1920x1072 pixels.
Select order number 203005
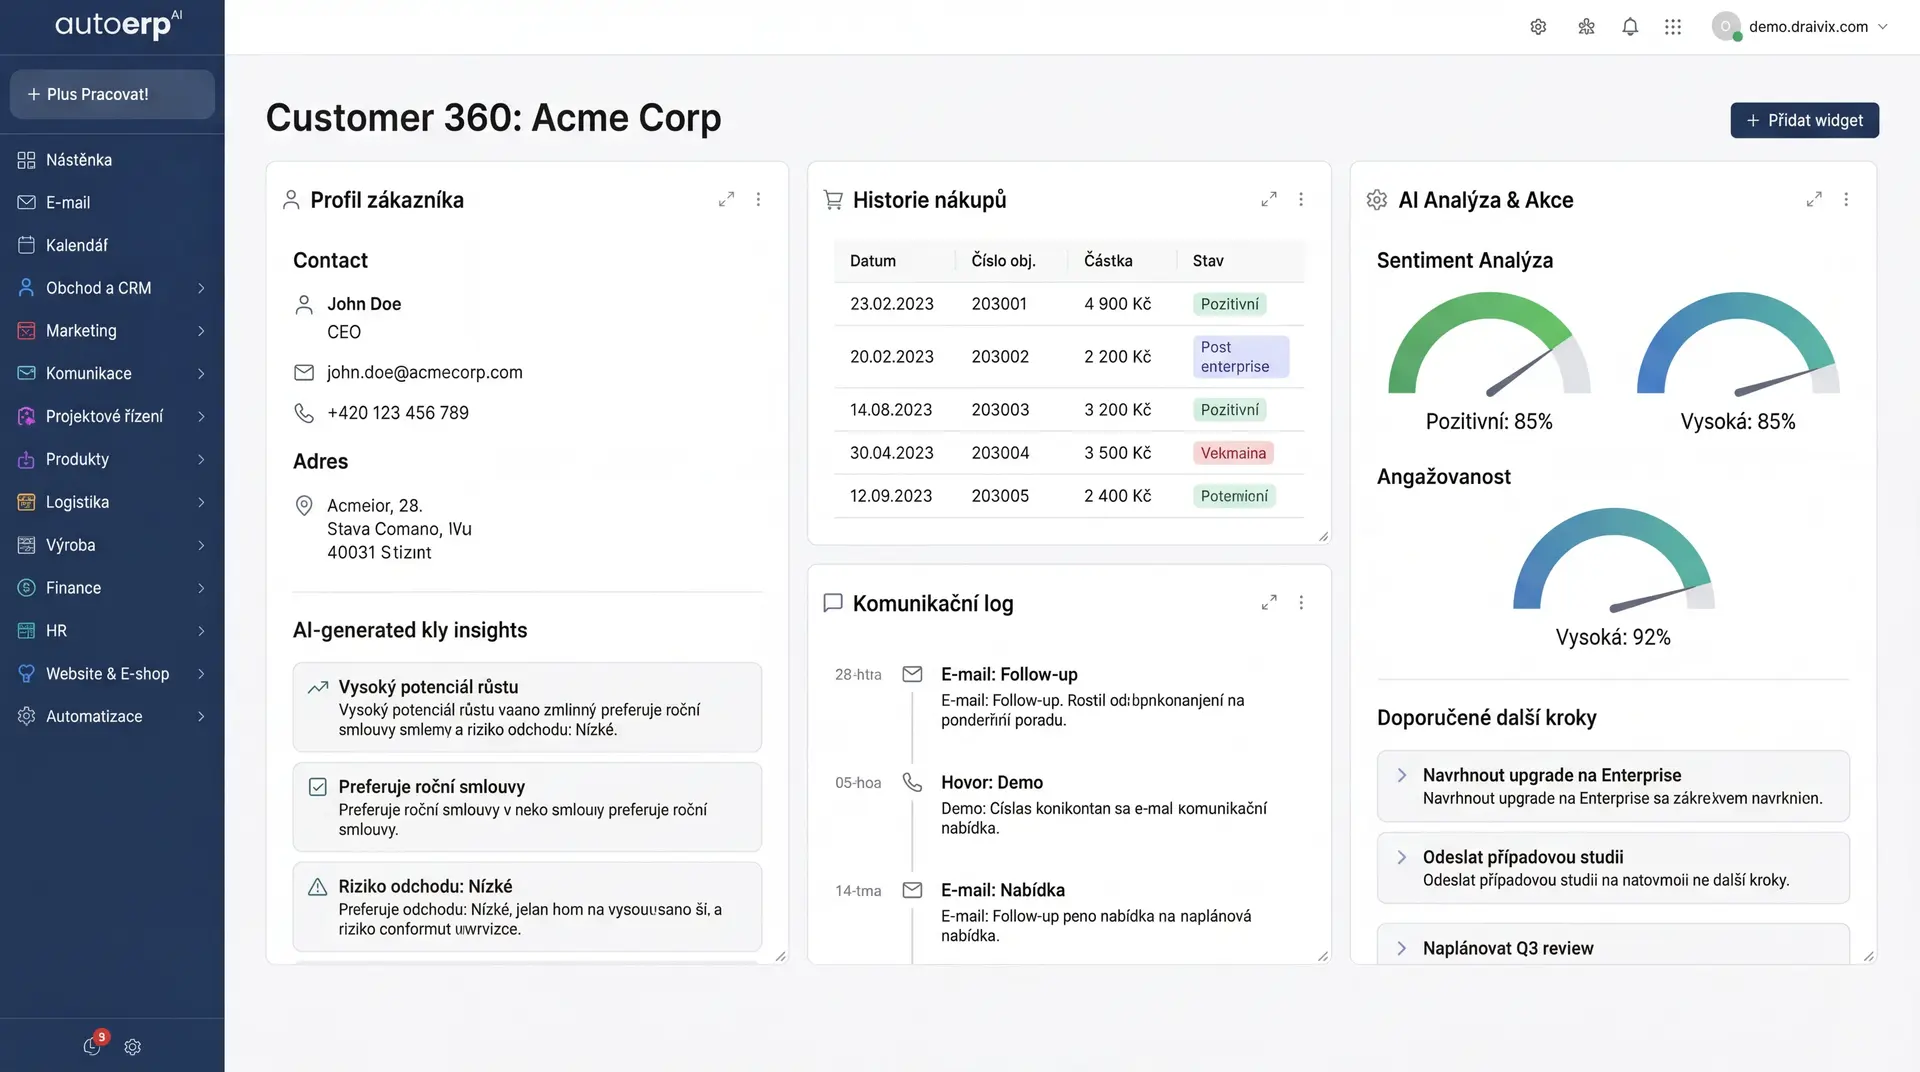coord(1000,496)
